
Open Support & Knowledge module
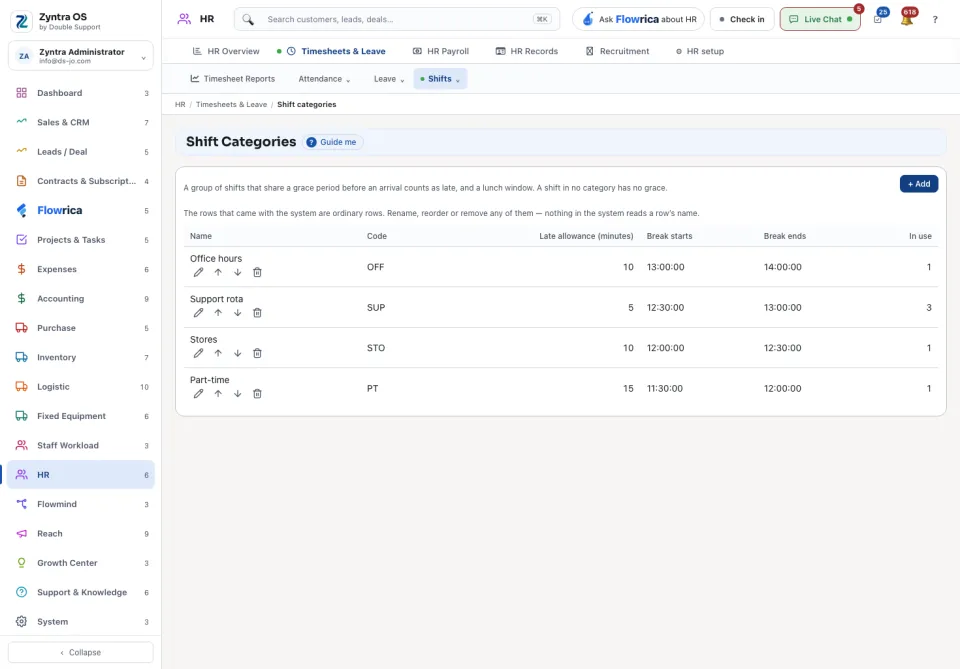81,592
